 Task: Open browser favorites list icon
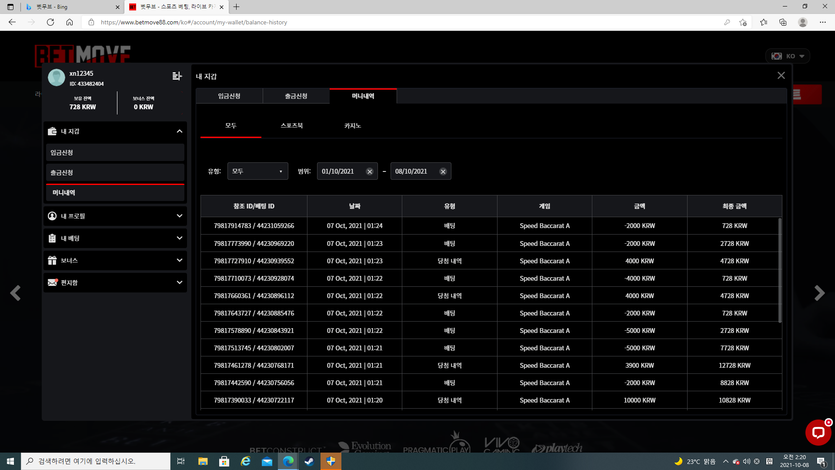[764, 22]
